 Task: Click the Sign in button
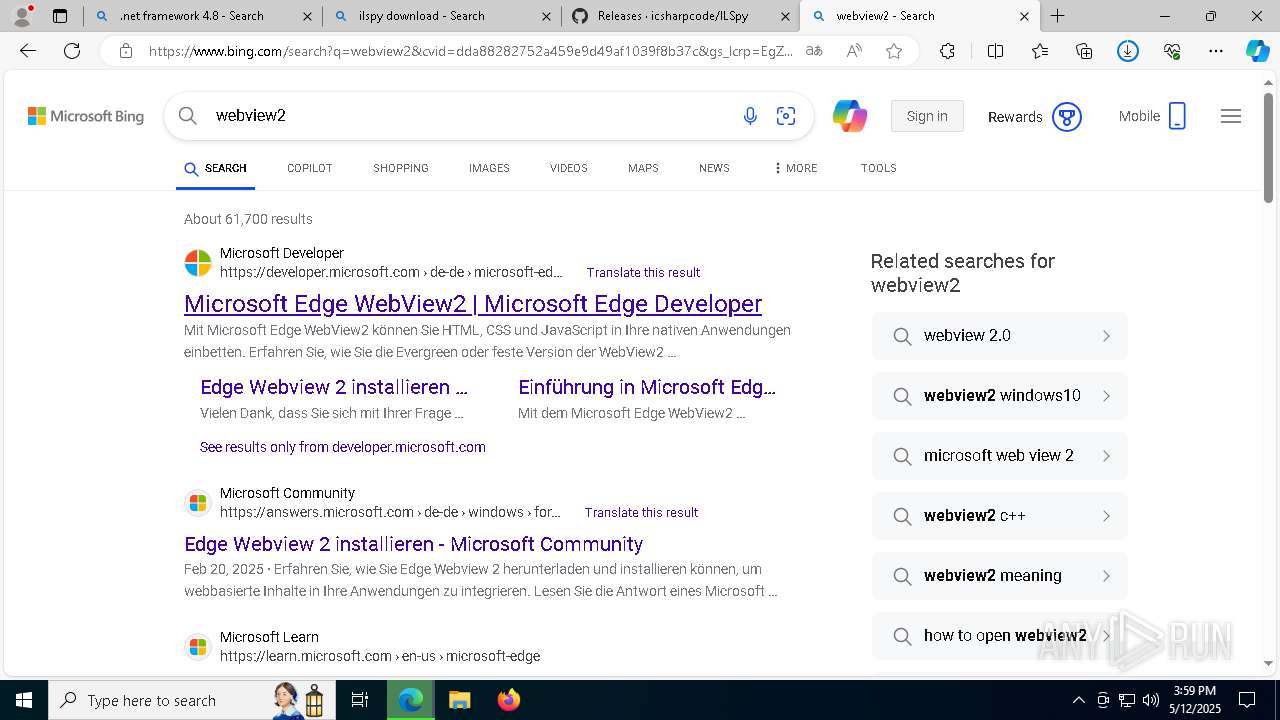click(x=927, y=116)
